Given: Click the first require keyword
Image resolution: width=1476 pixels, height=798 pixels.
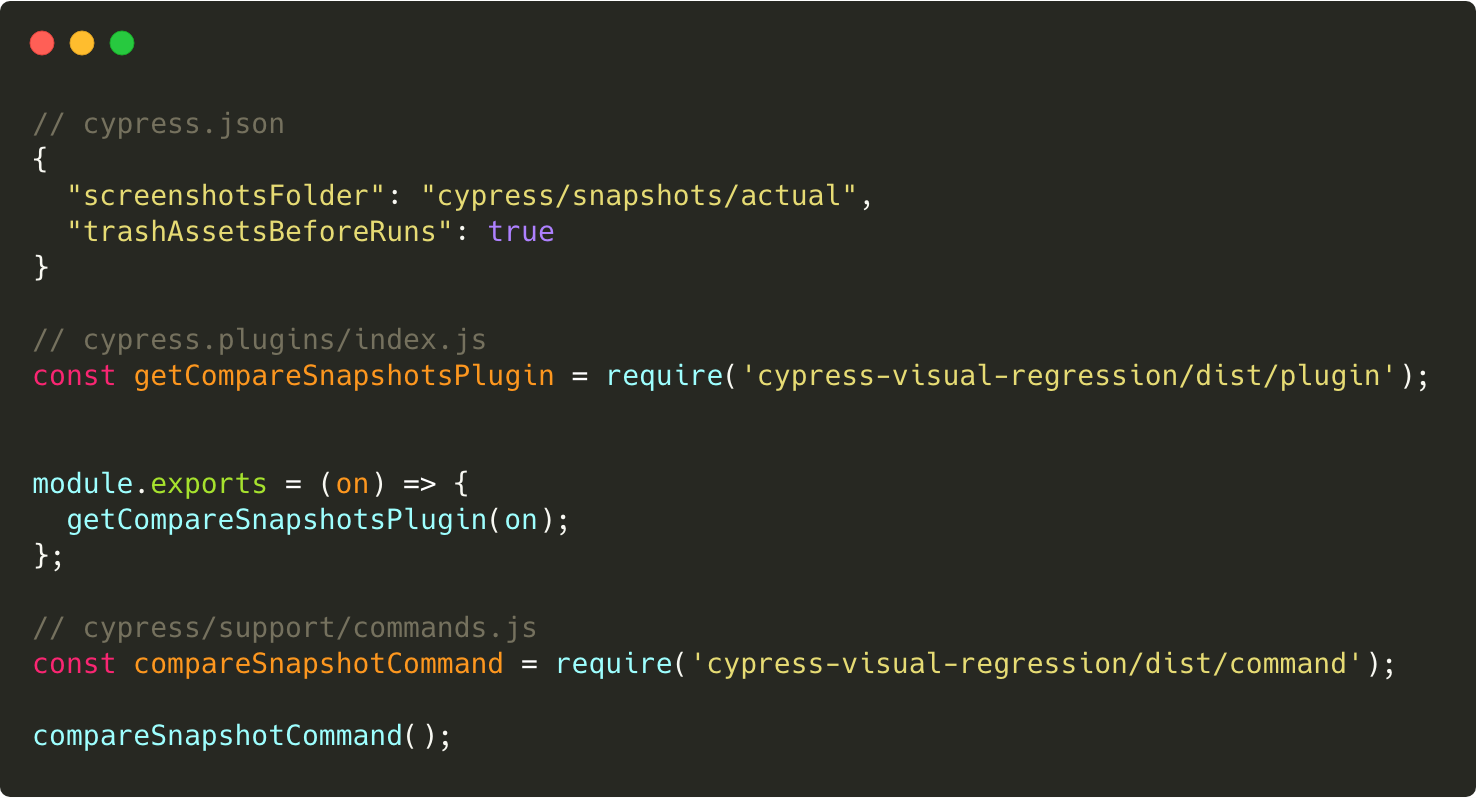Looking at the screenshot, I should coord(664,375).
